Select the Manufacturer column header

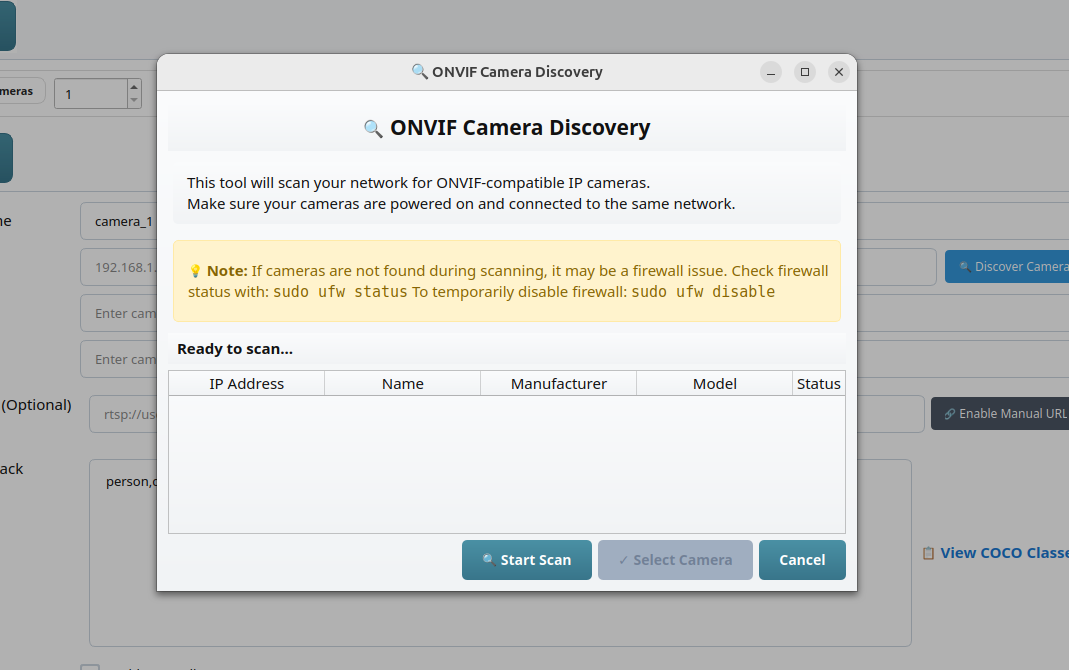point(558,384)
